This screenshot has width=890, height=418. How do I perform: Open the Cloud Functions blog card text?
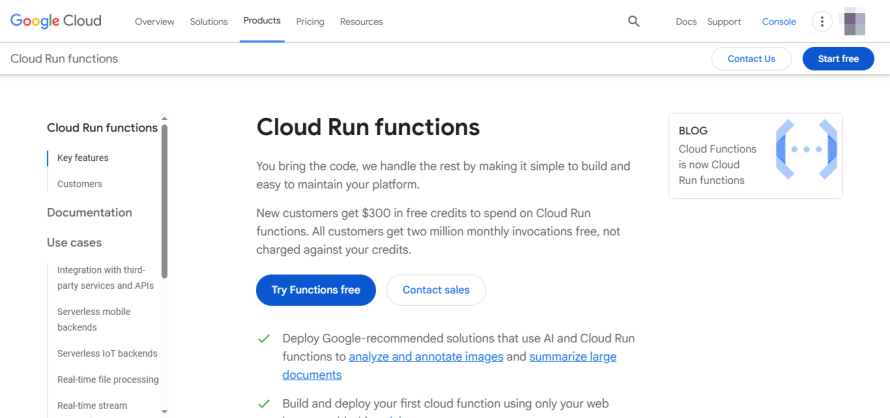click(717, 165)
